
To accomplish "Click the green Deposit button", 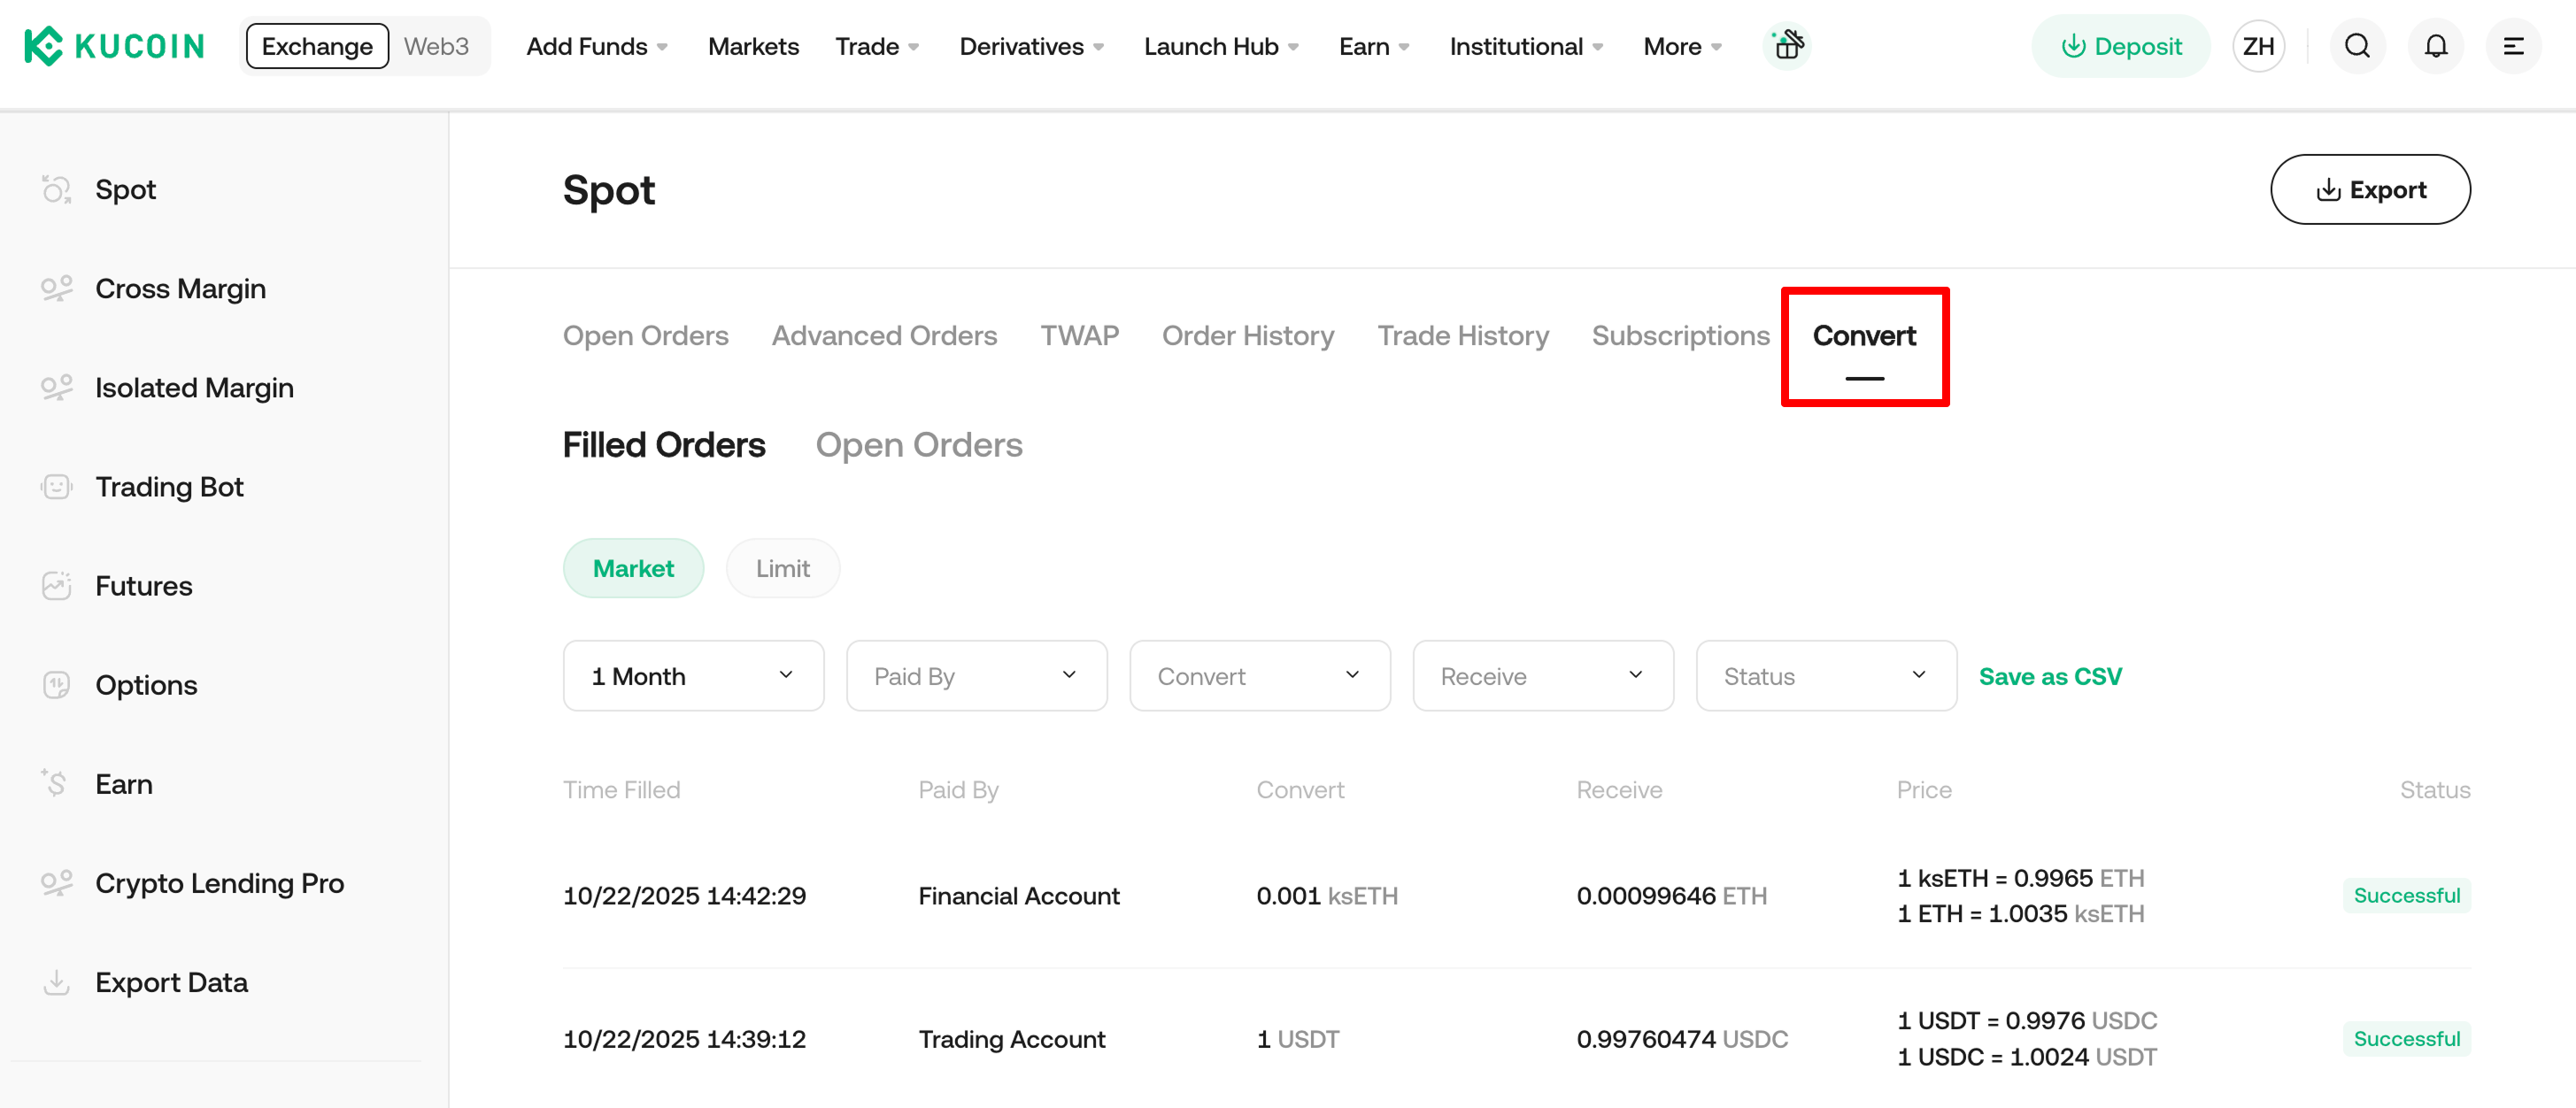I will coord(2121,46).
